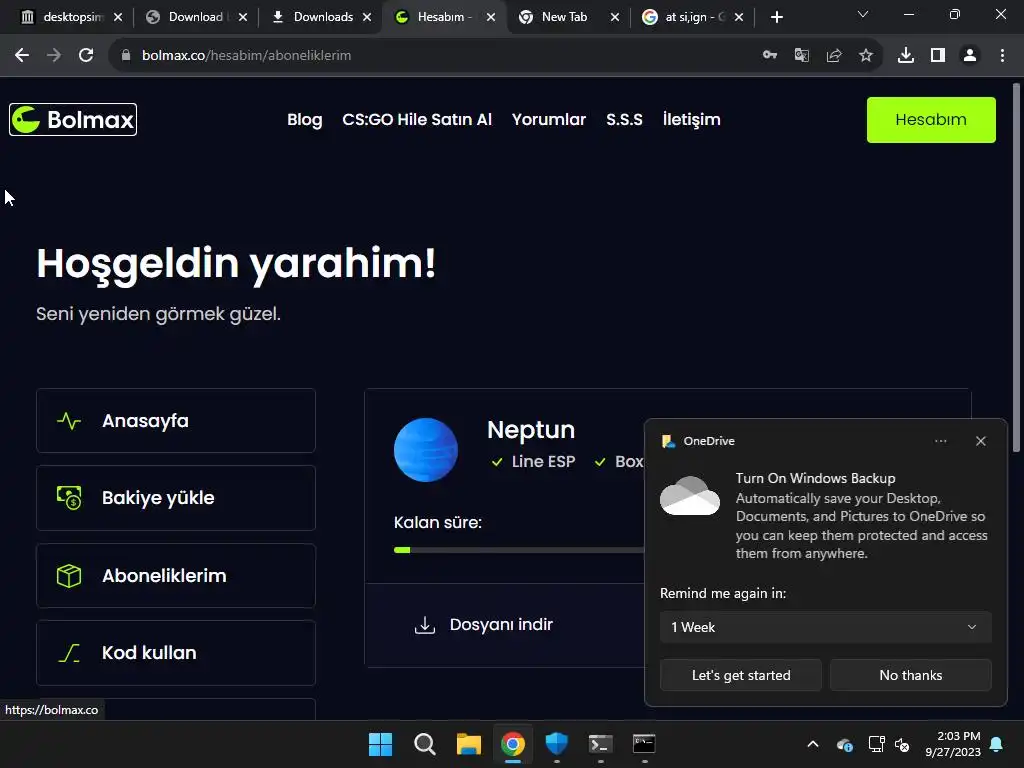
Task: Open File Explorer from taskbar
Action: coord(468,744)
